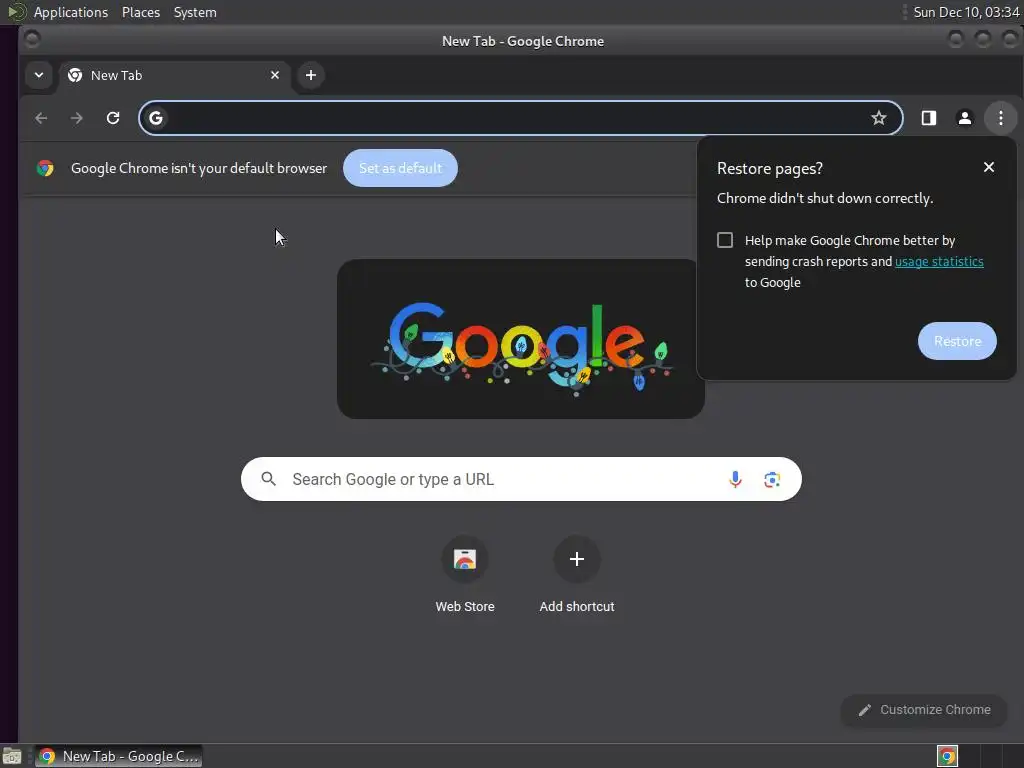Open the profile avatar menu

pyautogui.click(x=965, y=118)
